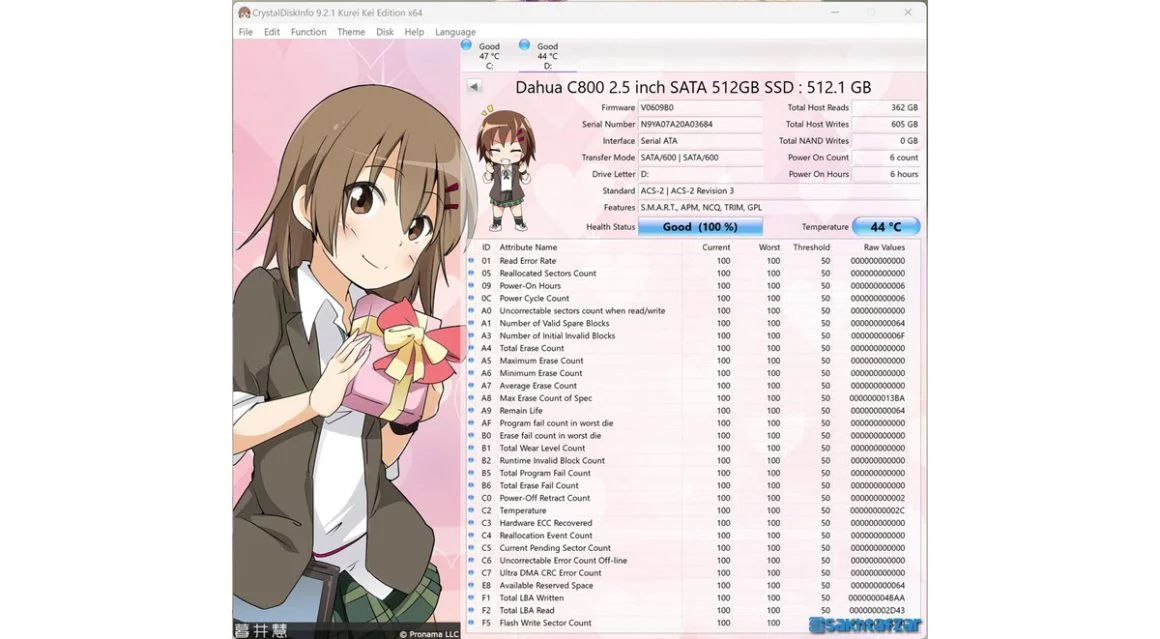The image size is (1160, 639).
Task: Click the status icon for Average Erase Count
Action: [471, 385]
